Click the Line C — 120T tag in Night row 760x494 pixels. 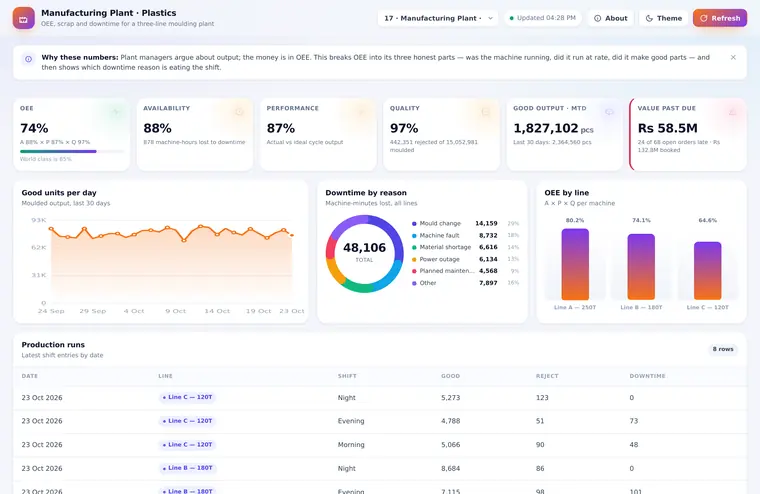187,397
